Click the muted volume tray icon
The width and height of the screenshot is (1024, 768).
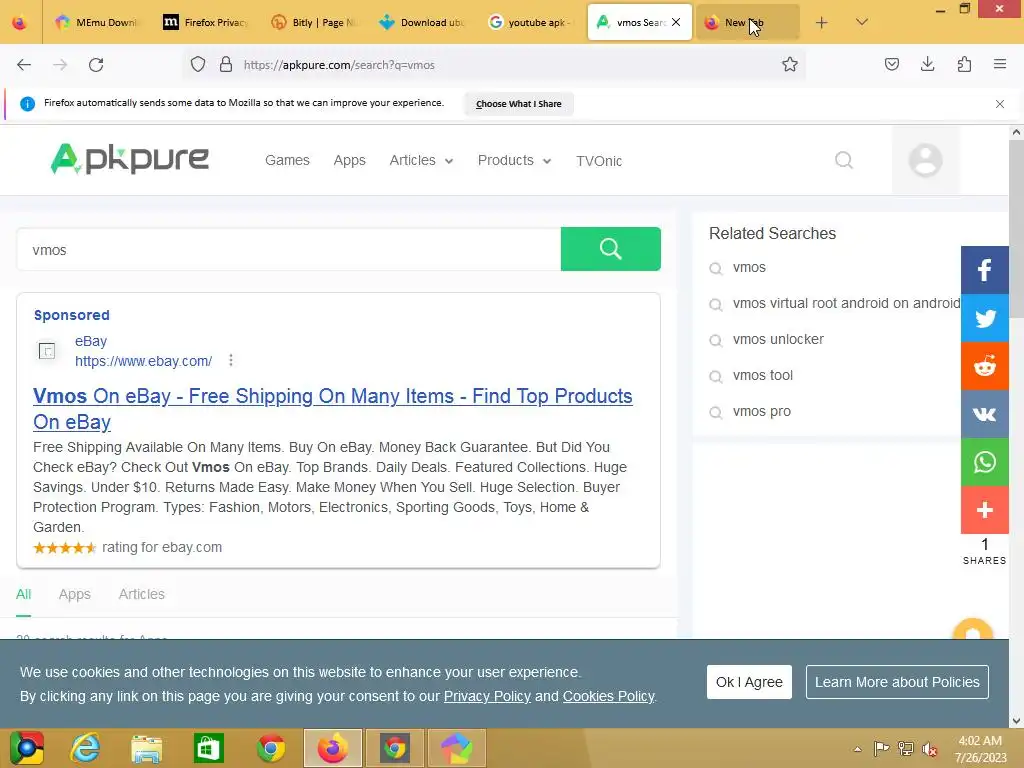(x=929, y=749)
